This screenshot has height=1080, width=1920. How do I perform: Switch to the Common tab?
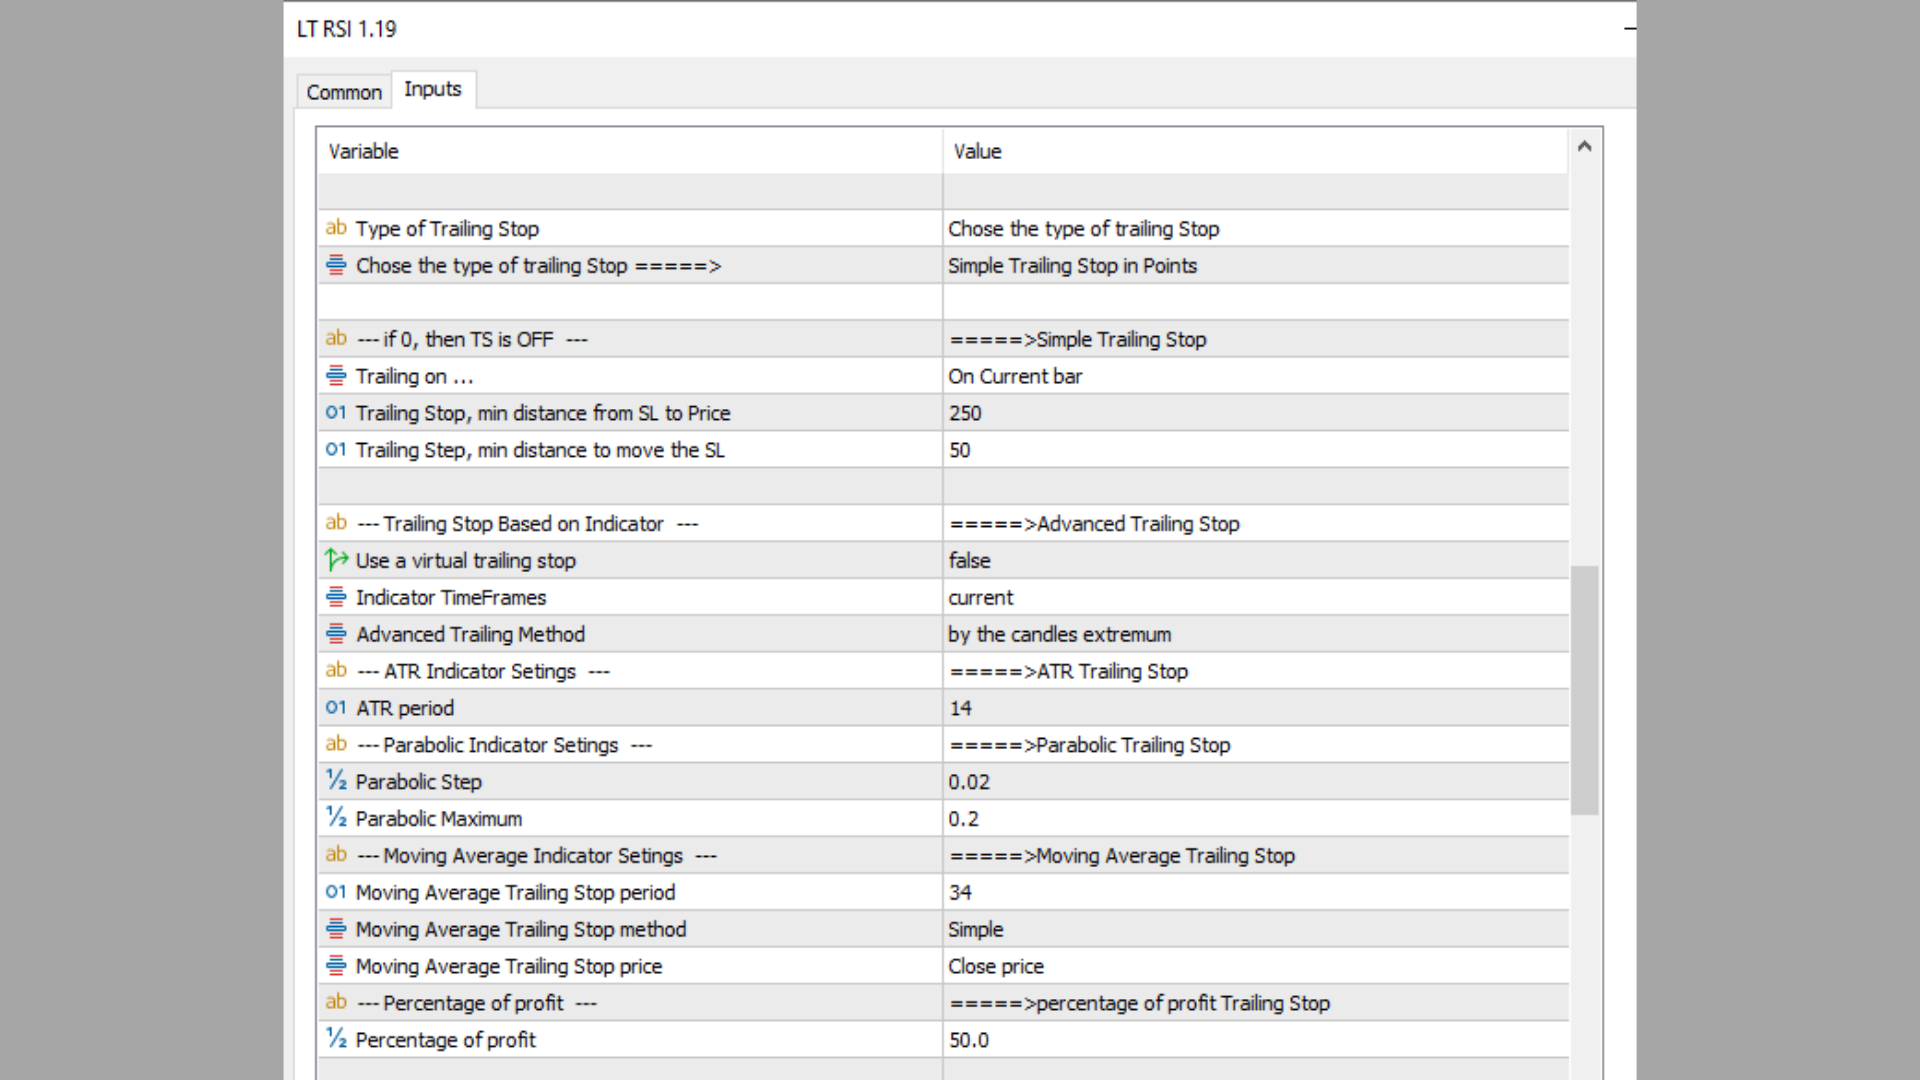[x=344, y=92]
